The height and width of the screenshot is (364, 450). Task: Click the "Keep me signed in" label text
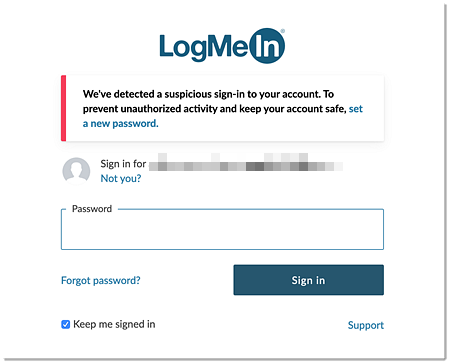pos(114,324)
